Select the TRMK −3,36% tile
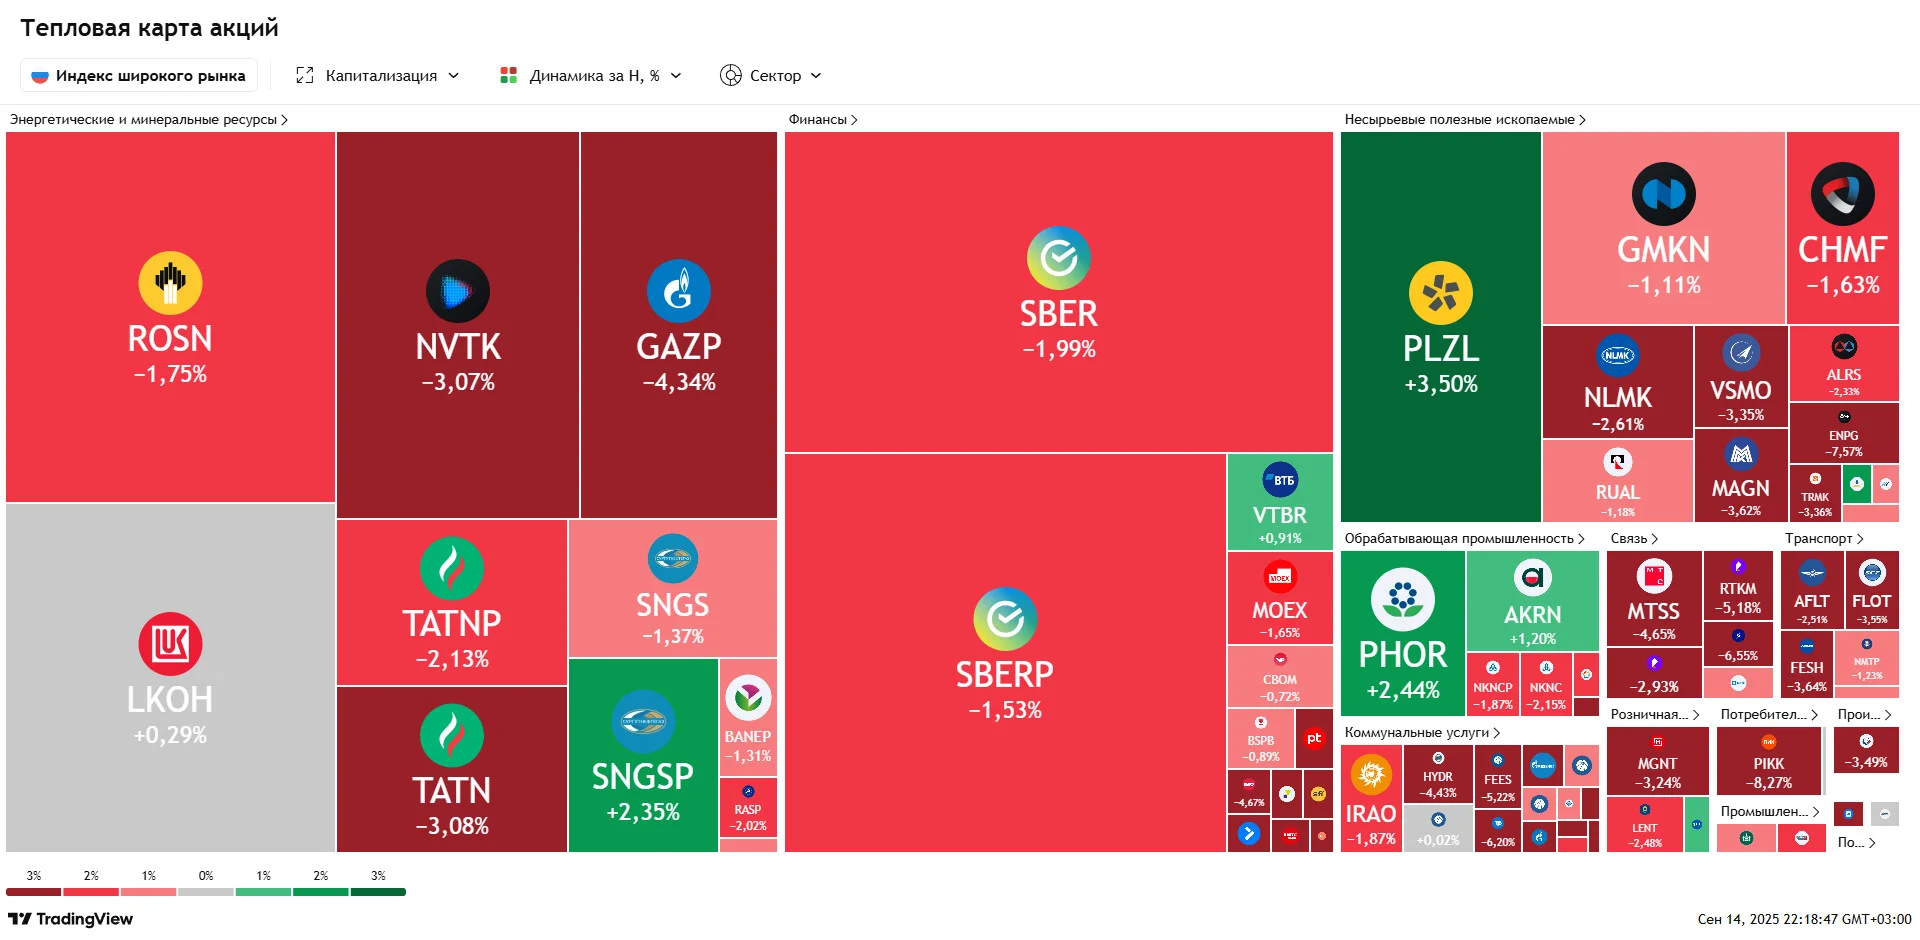 tap(1815, 493)
